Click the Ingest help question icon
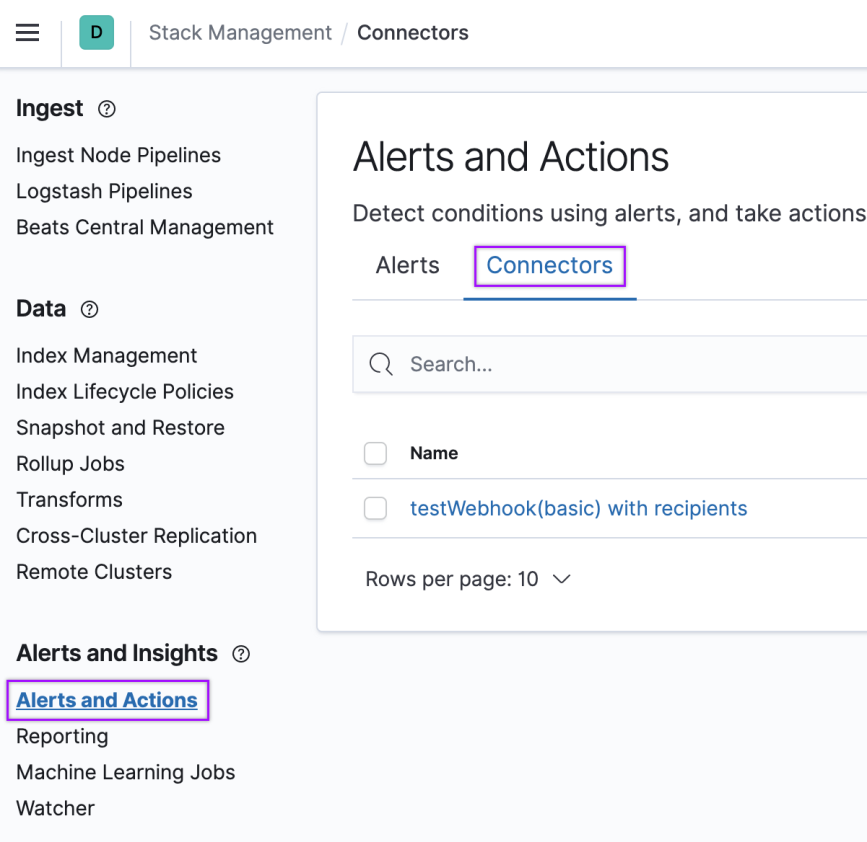 click(107, 109)
